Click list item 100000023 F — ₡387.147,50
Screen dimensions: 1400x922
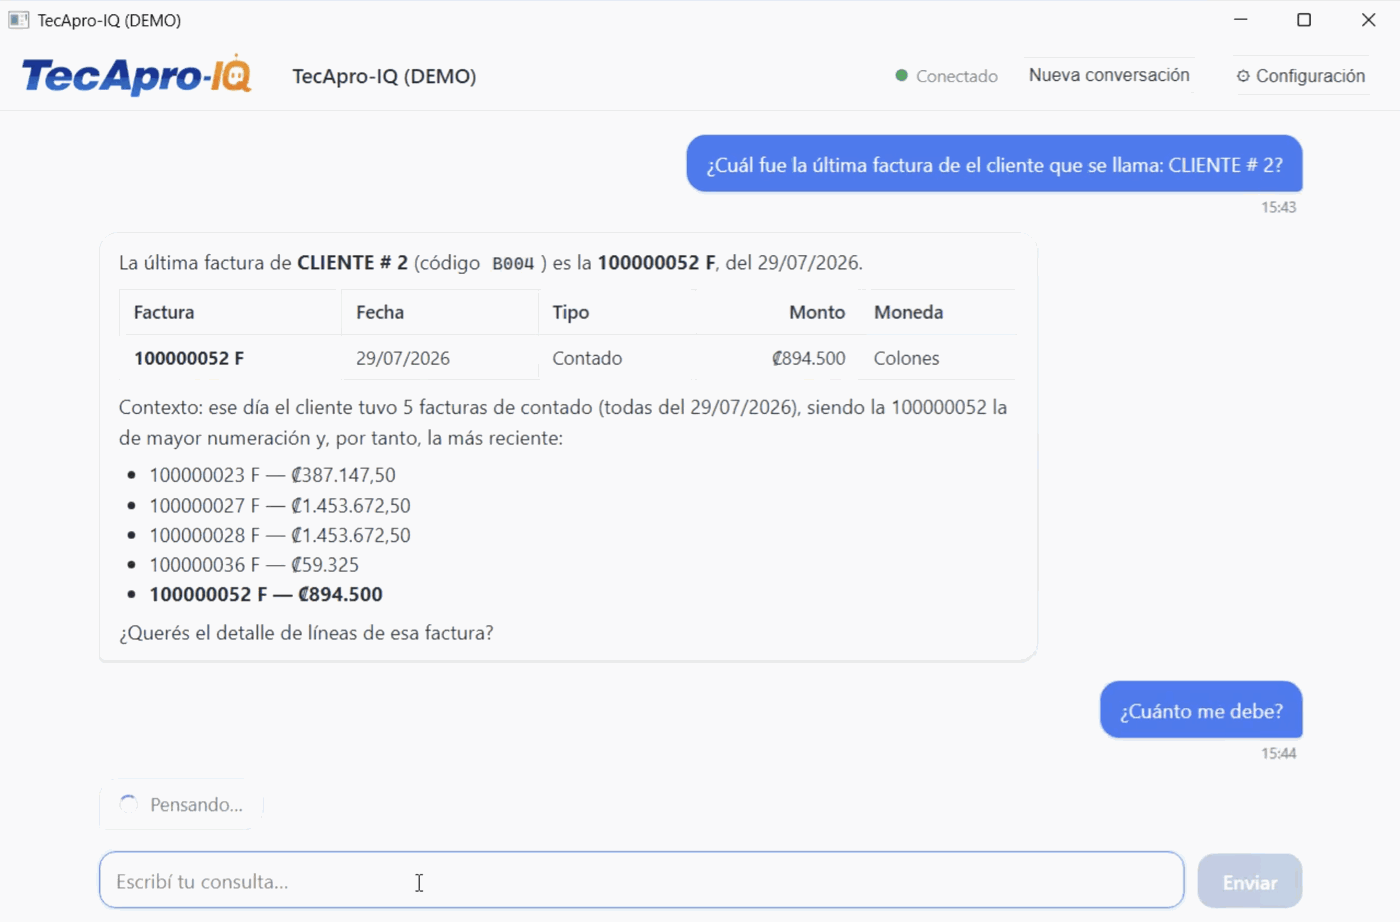coord(272,475)
